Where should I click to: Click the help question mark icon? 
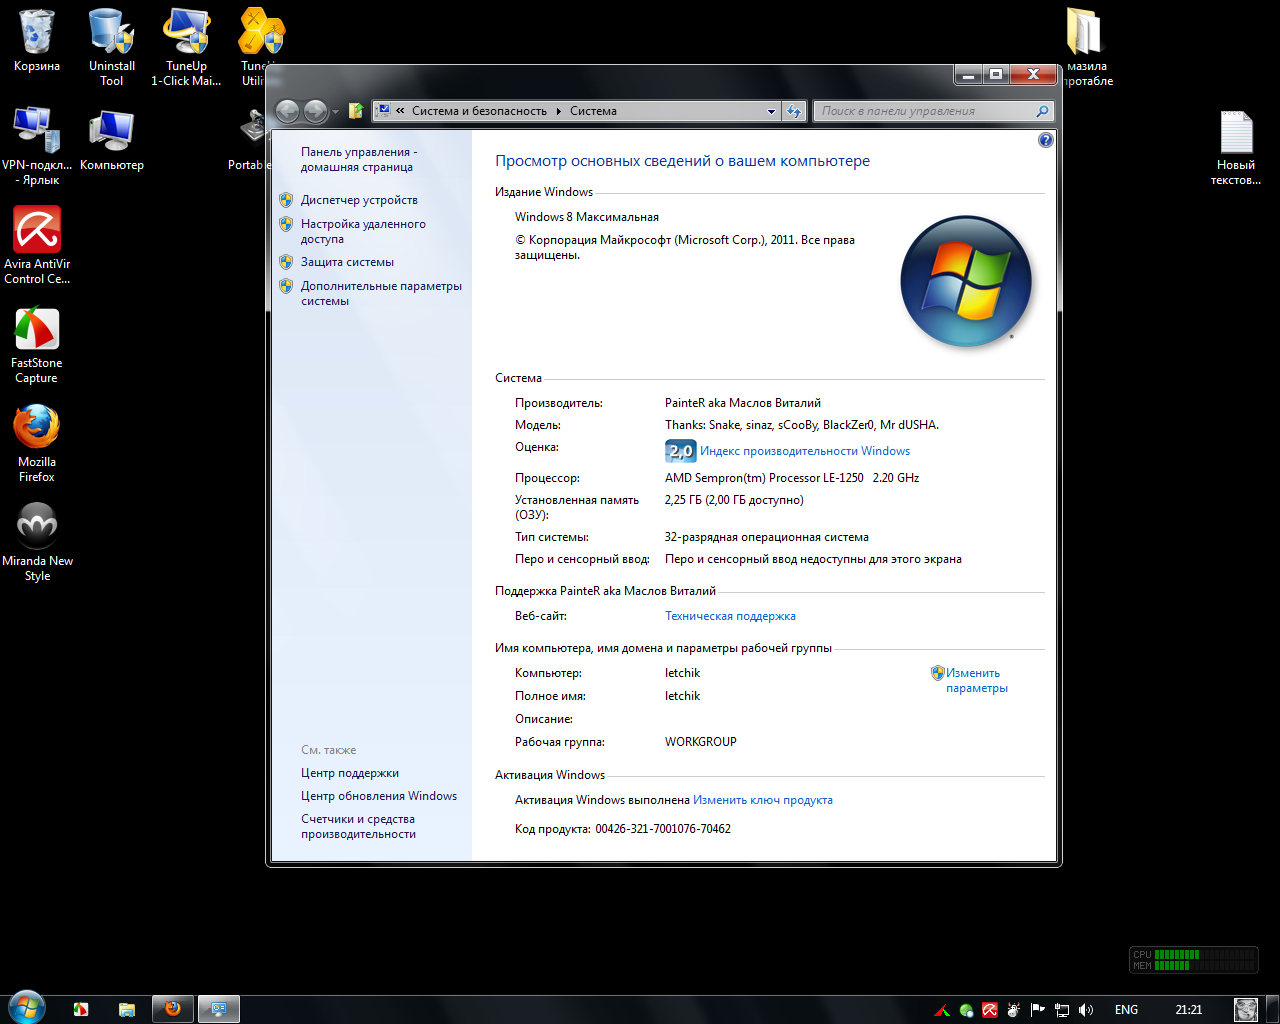1046,140
